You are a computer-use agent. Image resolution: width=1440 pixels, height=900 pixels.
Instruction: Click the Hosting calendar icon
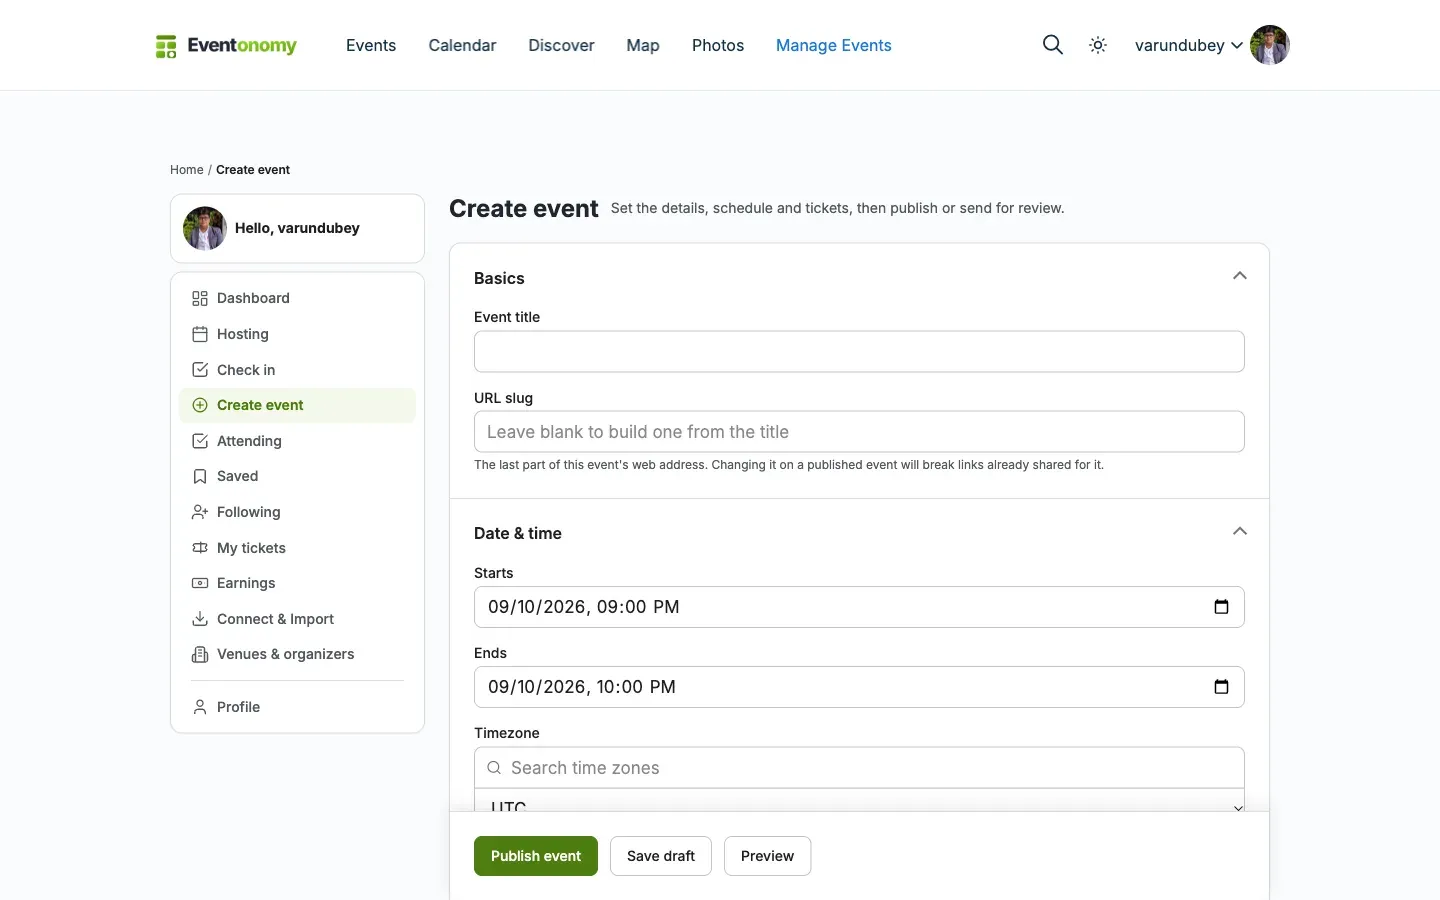(200, 334)
